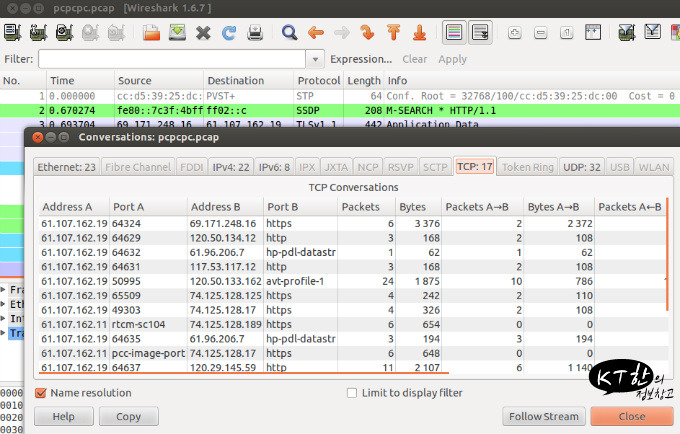Viewport: 680px width, 434px height.
Task: Select STP packet number 1 in main window
Action: [340, 96]
